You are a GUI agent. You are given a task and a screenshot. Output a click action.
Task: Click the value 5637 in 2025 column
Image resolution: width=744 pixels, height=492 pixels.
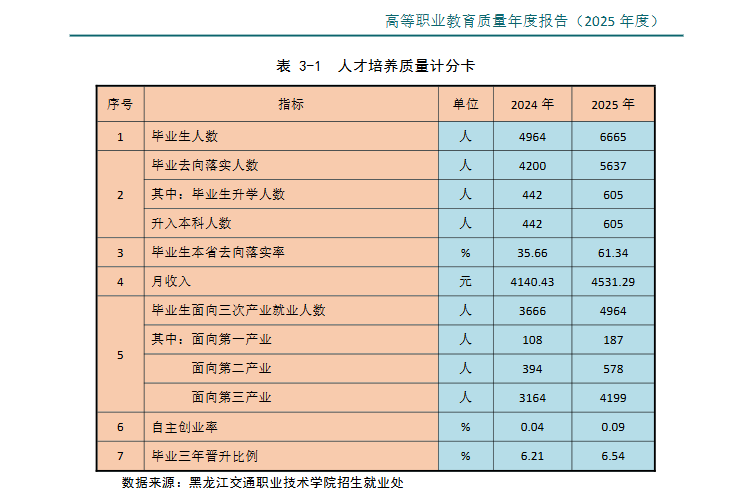[613, 166]
